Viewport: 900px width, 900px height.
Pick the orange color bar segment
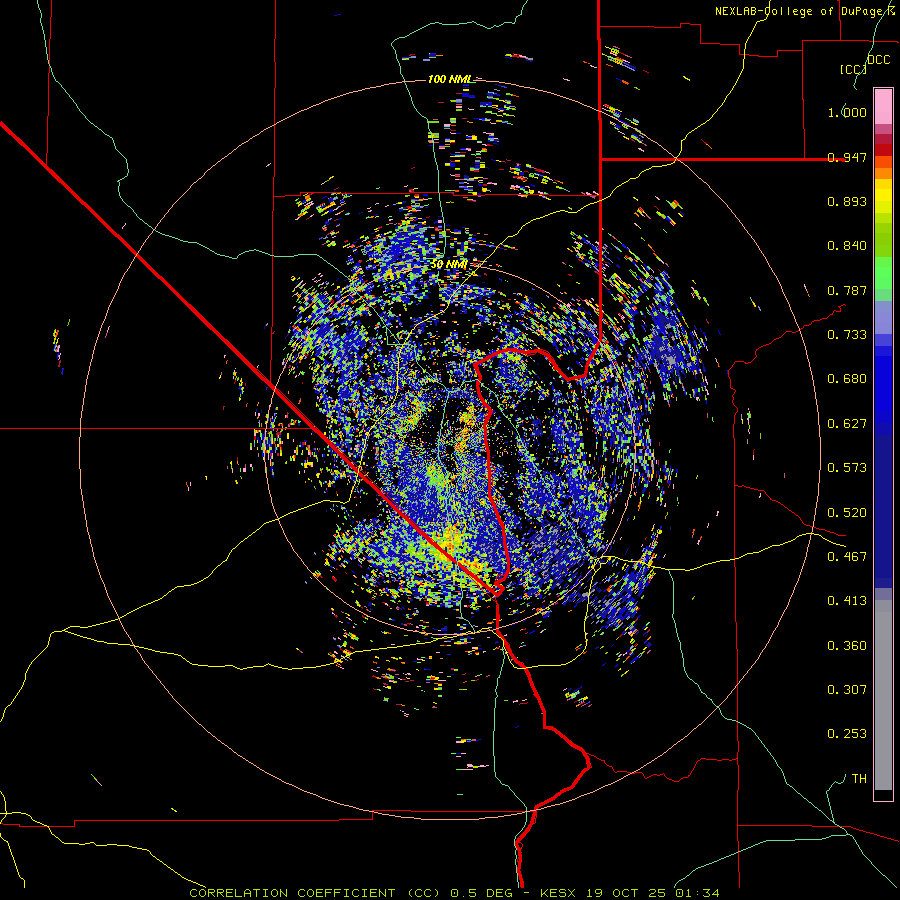[x=883, y=173]
